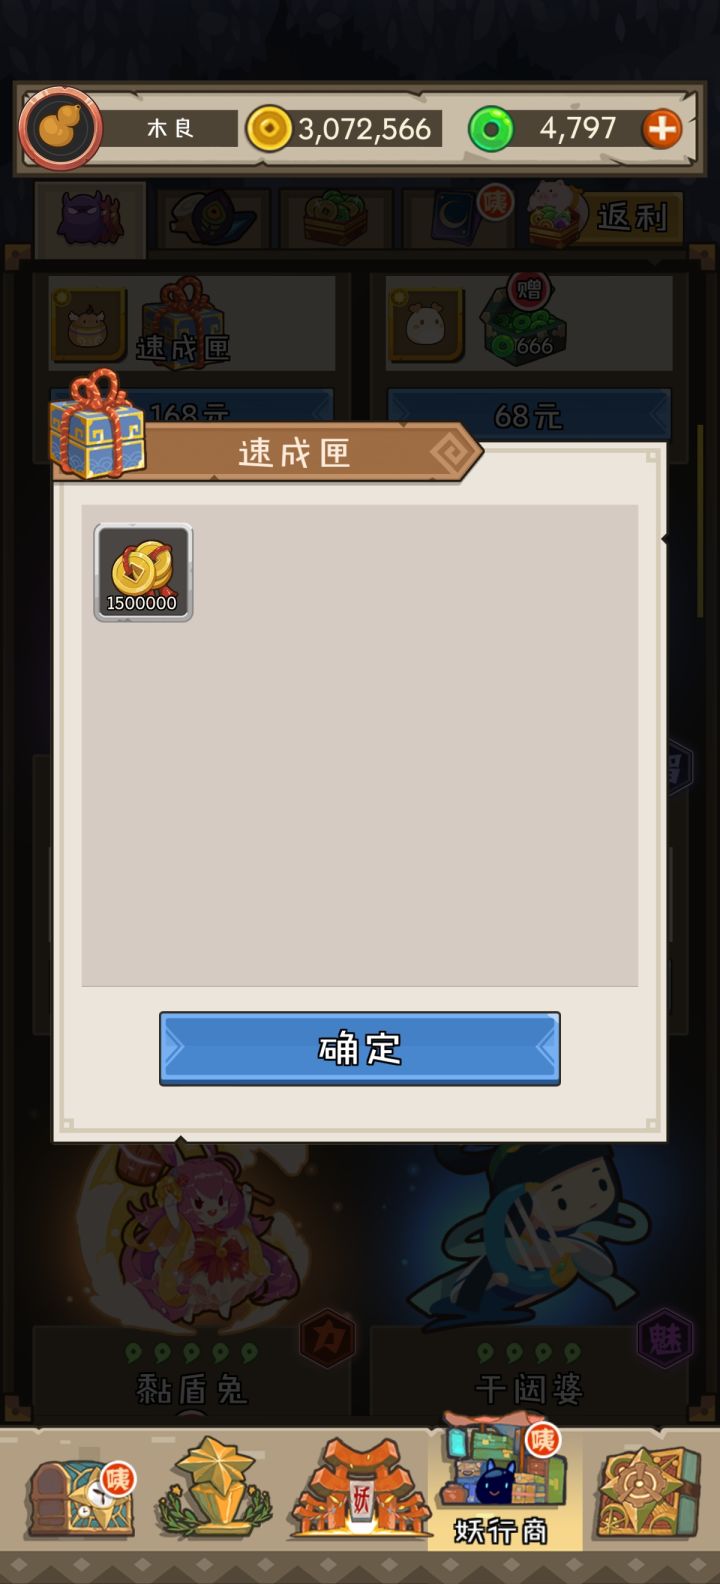Viewport: 720px width, 1584px height.
Task: Open the gourd player avatar
Action: (x=60, y=128)
